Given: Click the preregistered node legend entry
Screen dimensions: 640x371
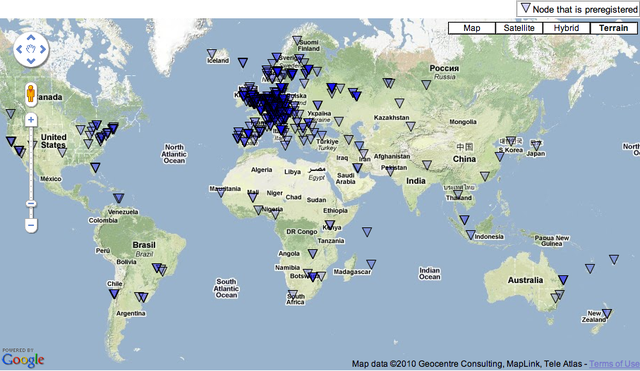Looking at the screenshot, I should 578,9.
